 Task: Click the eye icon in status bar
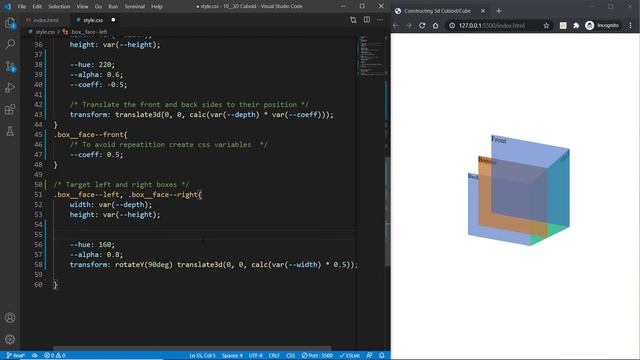(35, 356)
